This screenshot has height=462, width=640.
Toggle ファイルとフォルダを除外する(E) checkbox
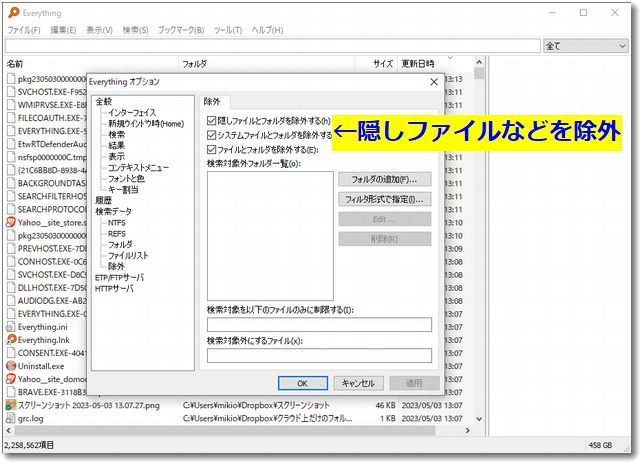211,149
